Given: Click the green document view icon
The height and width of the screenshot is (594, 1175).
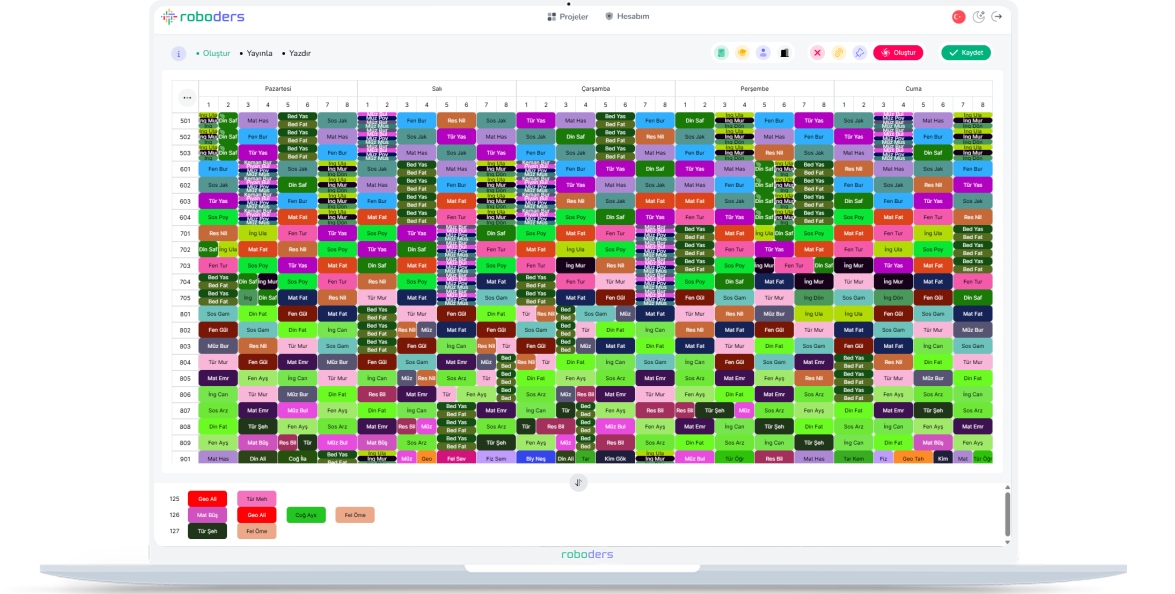Looking at the screenshot, I should point(721,53).
